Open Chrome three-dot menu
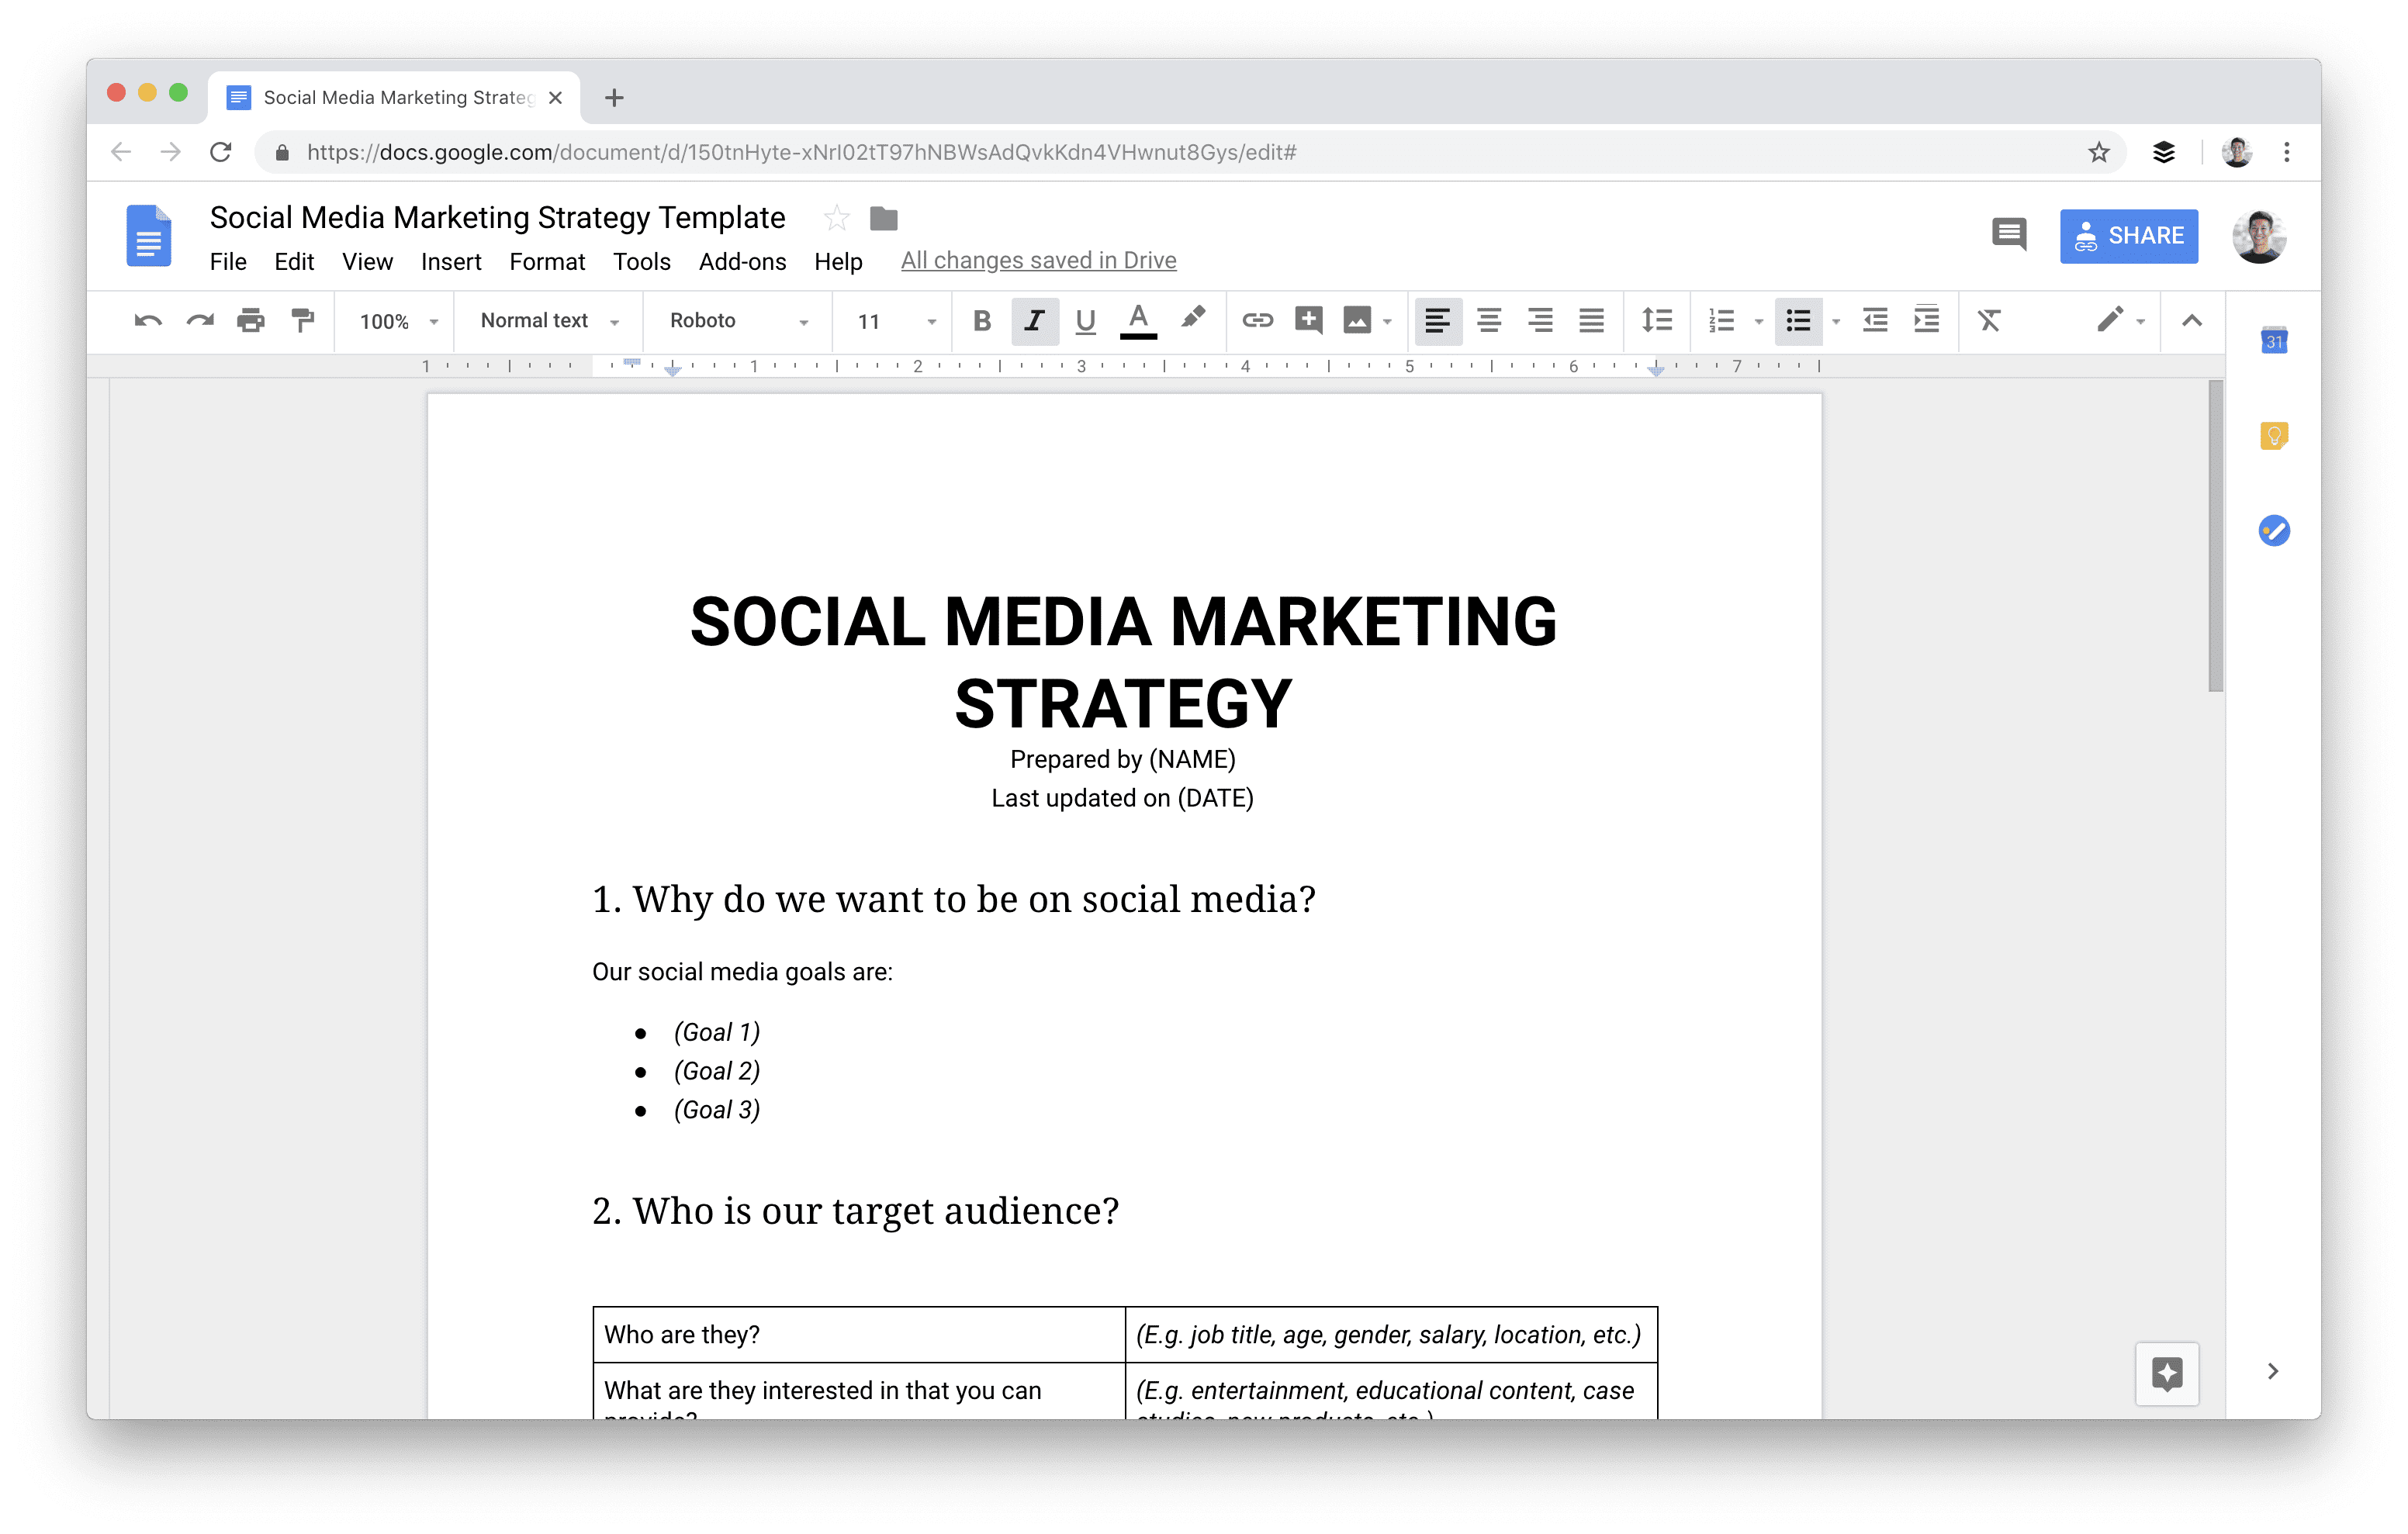The width and height of the screenshot is (2408, 1534). [x=2287, y=152]
